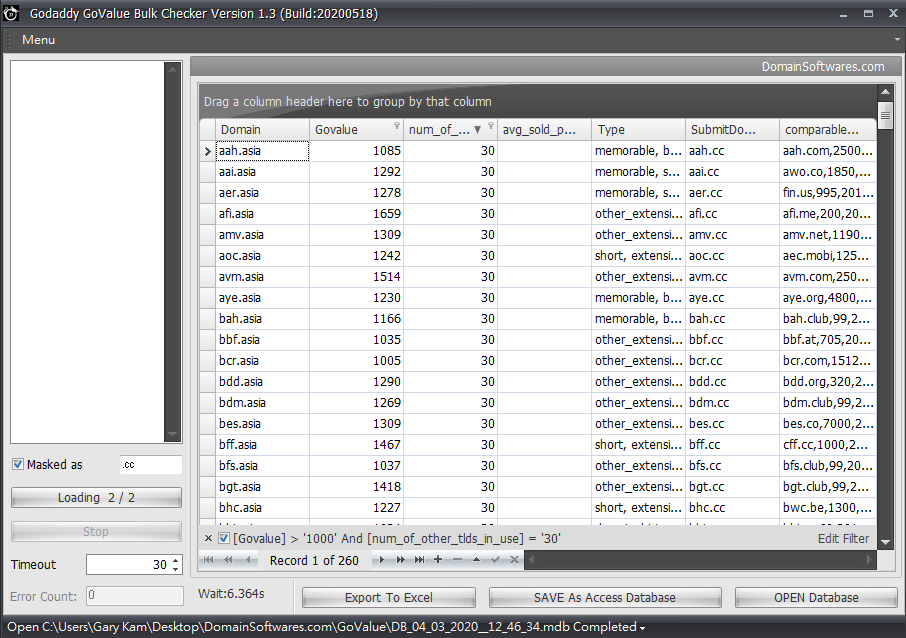Click domain list scroll up arrow
This screenshot has width=906, height=638.
[x=172, y=69]
